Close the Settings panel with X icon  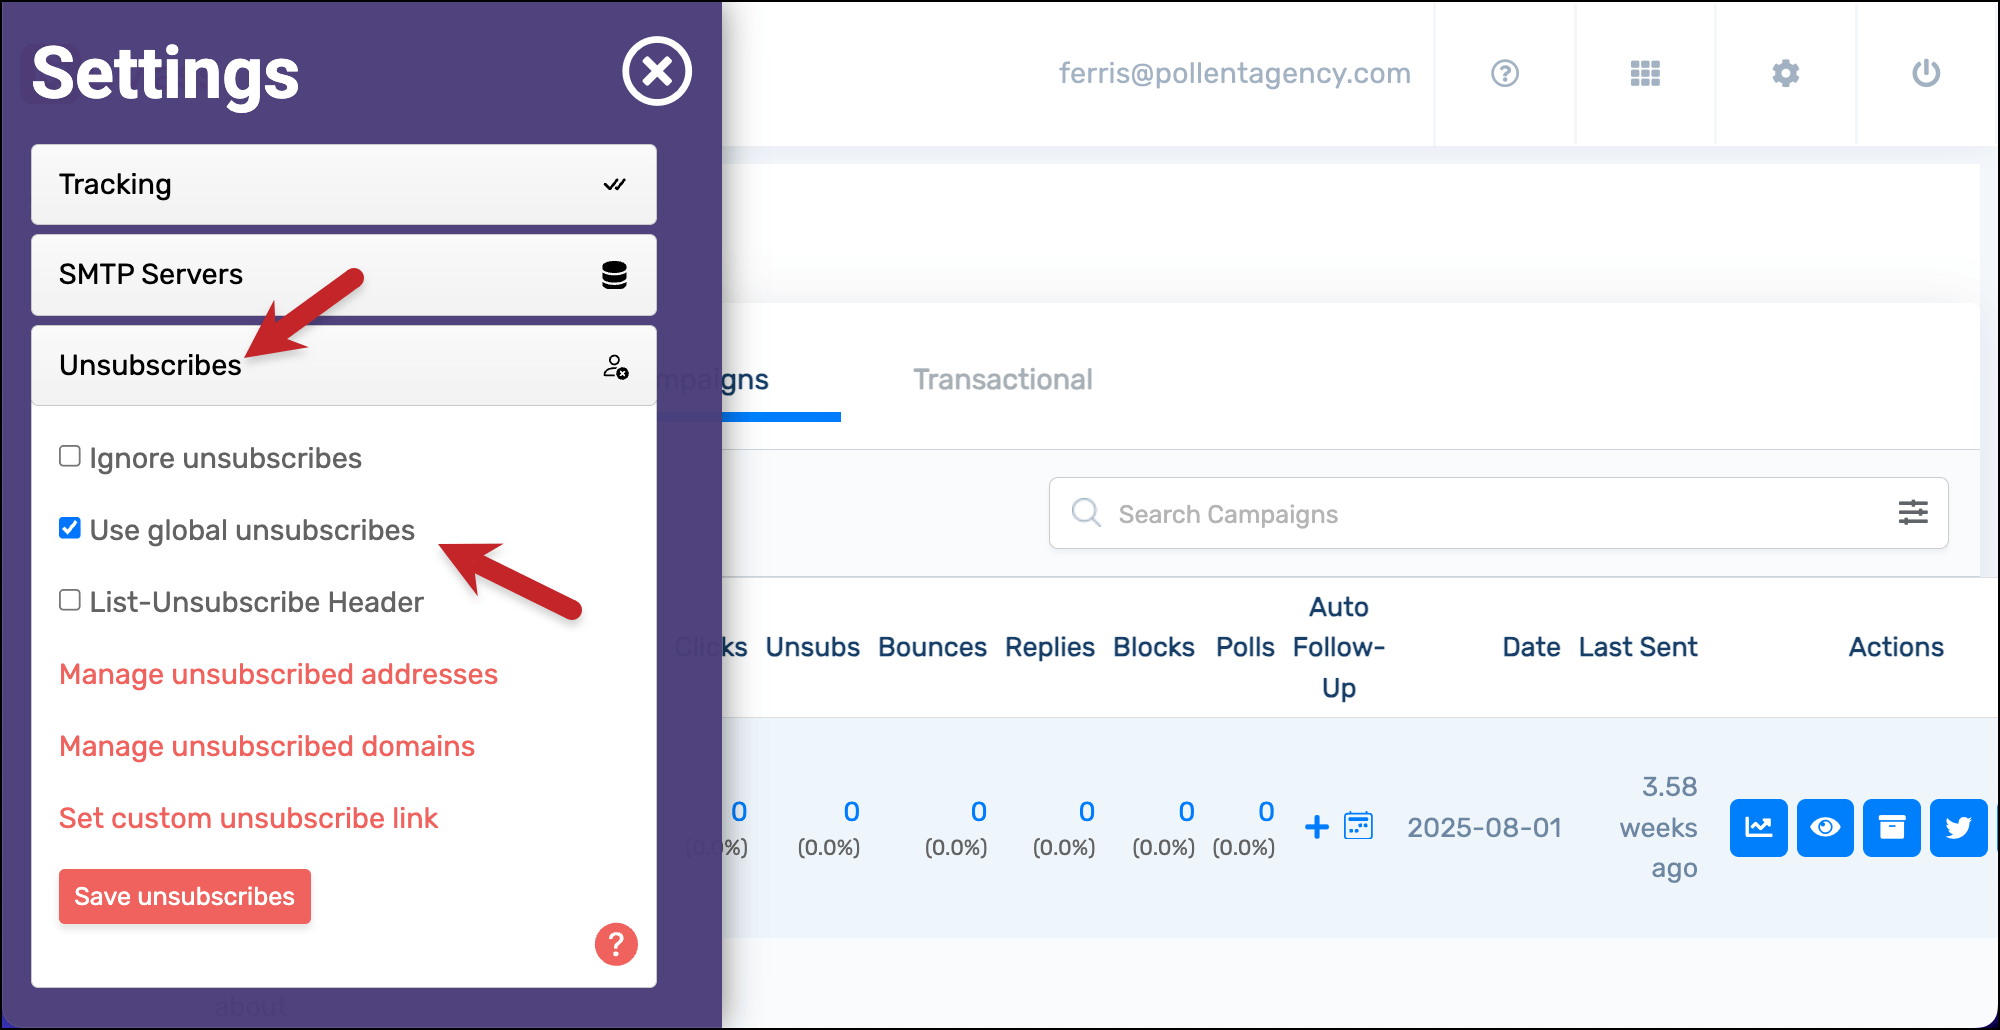(x=656, y=71)
